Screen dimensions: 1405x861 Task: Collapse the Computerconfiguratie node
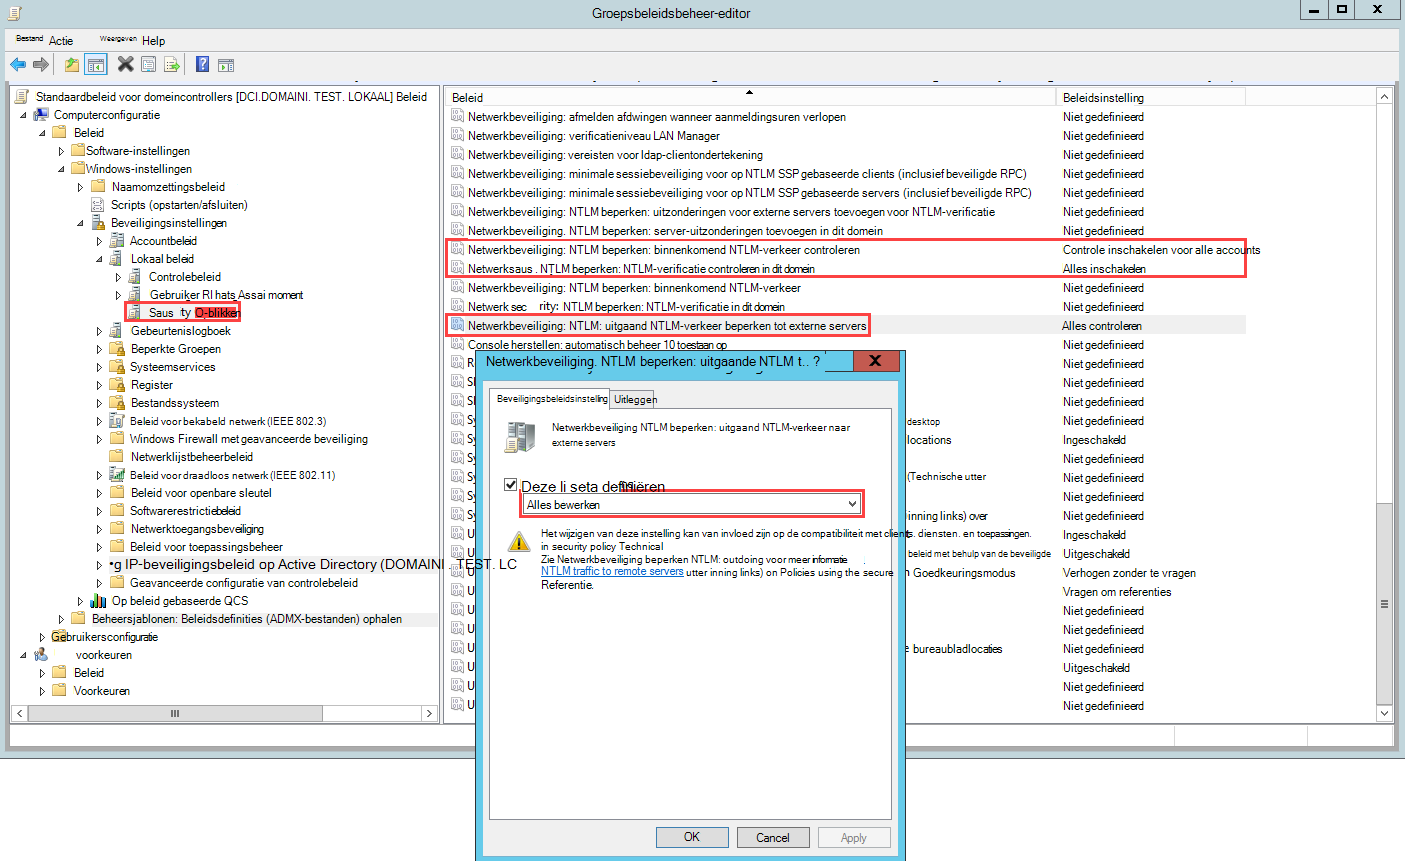click(x=23, y=115)
